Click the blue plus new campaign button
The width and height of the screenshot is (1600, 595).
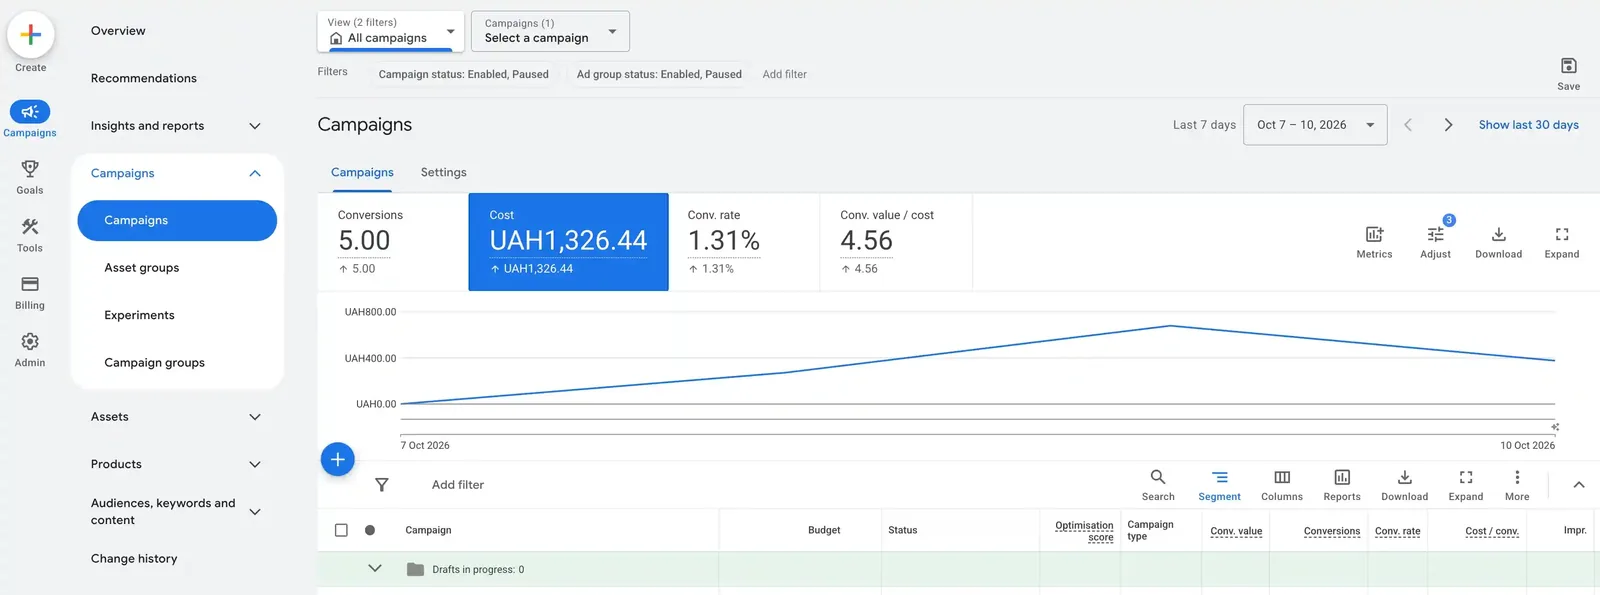(338, 459)
